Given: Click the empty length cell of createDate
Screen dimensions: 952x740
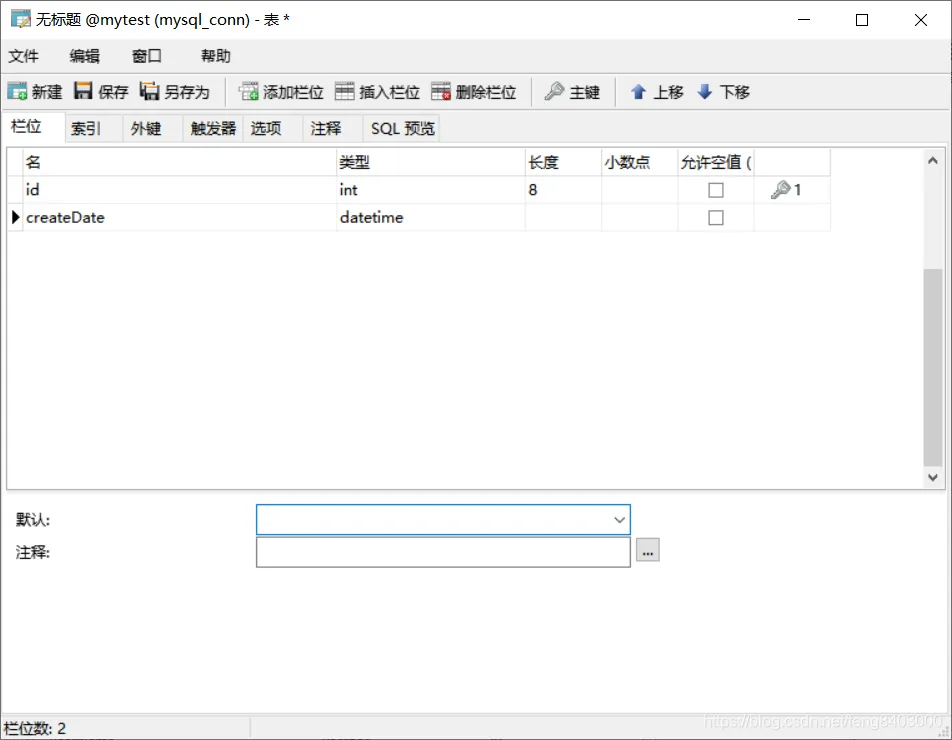Looking at the screenshot, I should 563,217.
